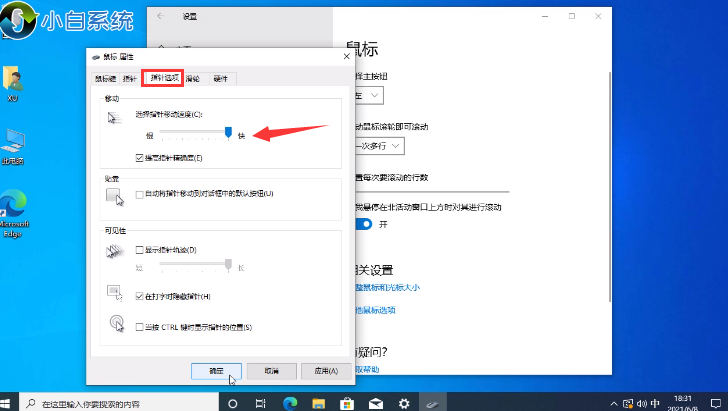The image size is (728, 411).
Task: Click the 取消 button
Action: [271, 370]
